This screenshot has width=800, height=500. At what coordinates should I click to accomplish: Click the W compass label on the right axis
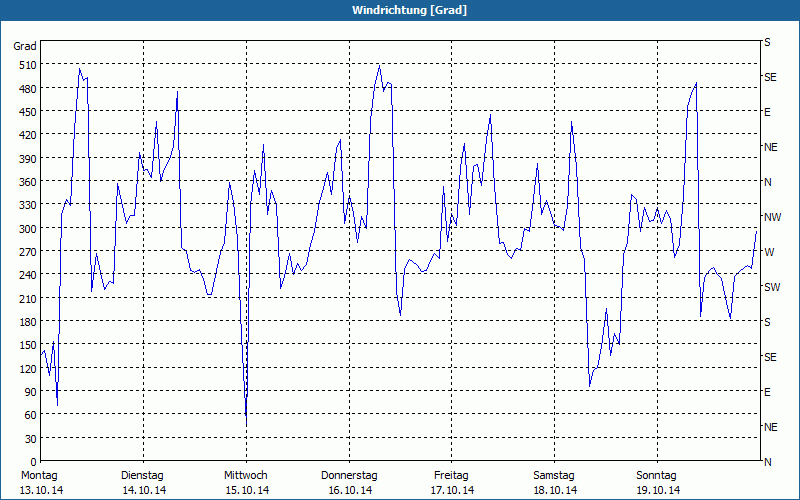(768, 252)
